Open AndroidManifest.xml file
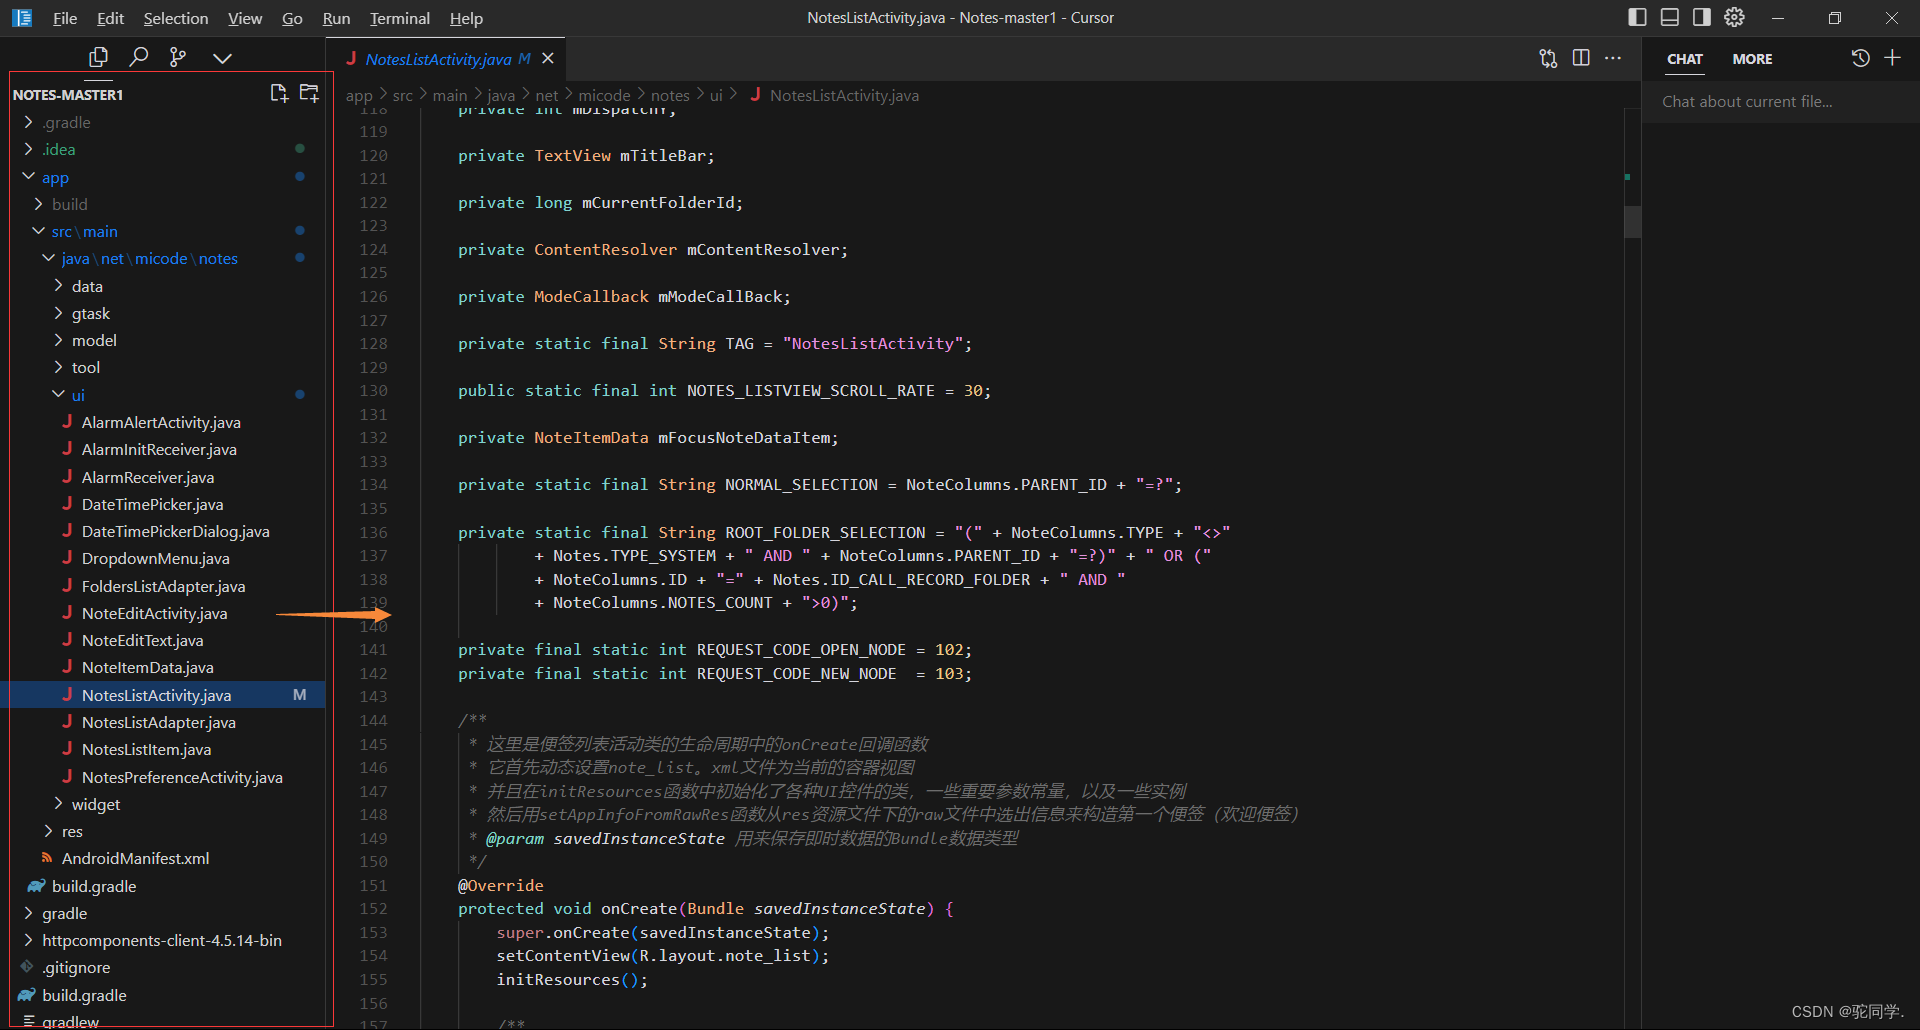Viewport: 1920px width, 1030px height. (x=135, y=858)
